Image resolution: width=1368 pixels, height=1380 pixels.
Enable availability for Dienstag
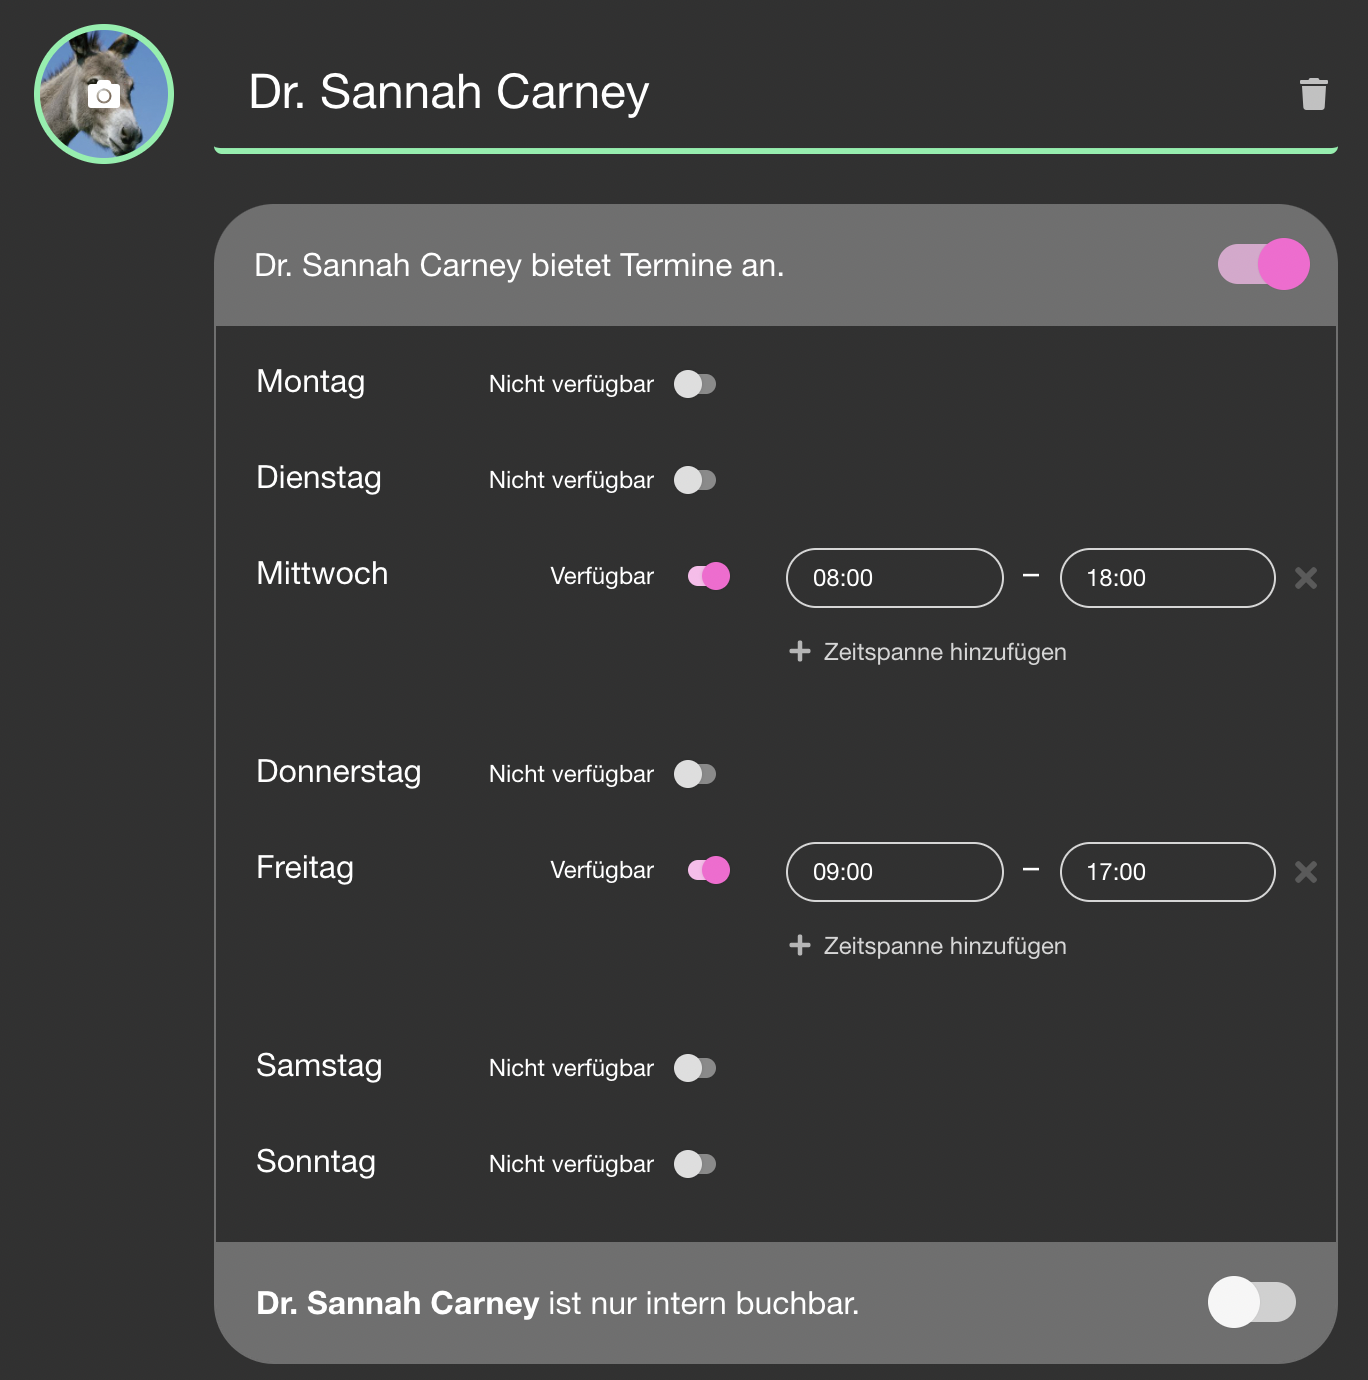click(695, 480)
